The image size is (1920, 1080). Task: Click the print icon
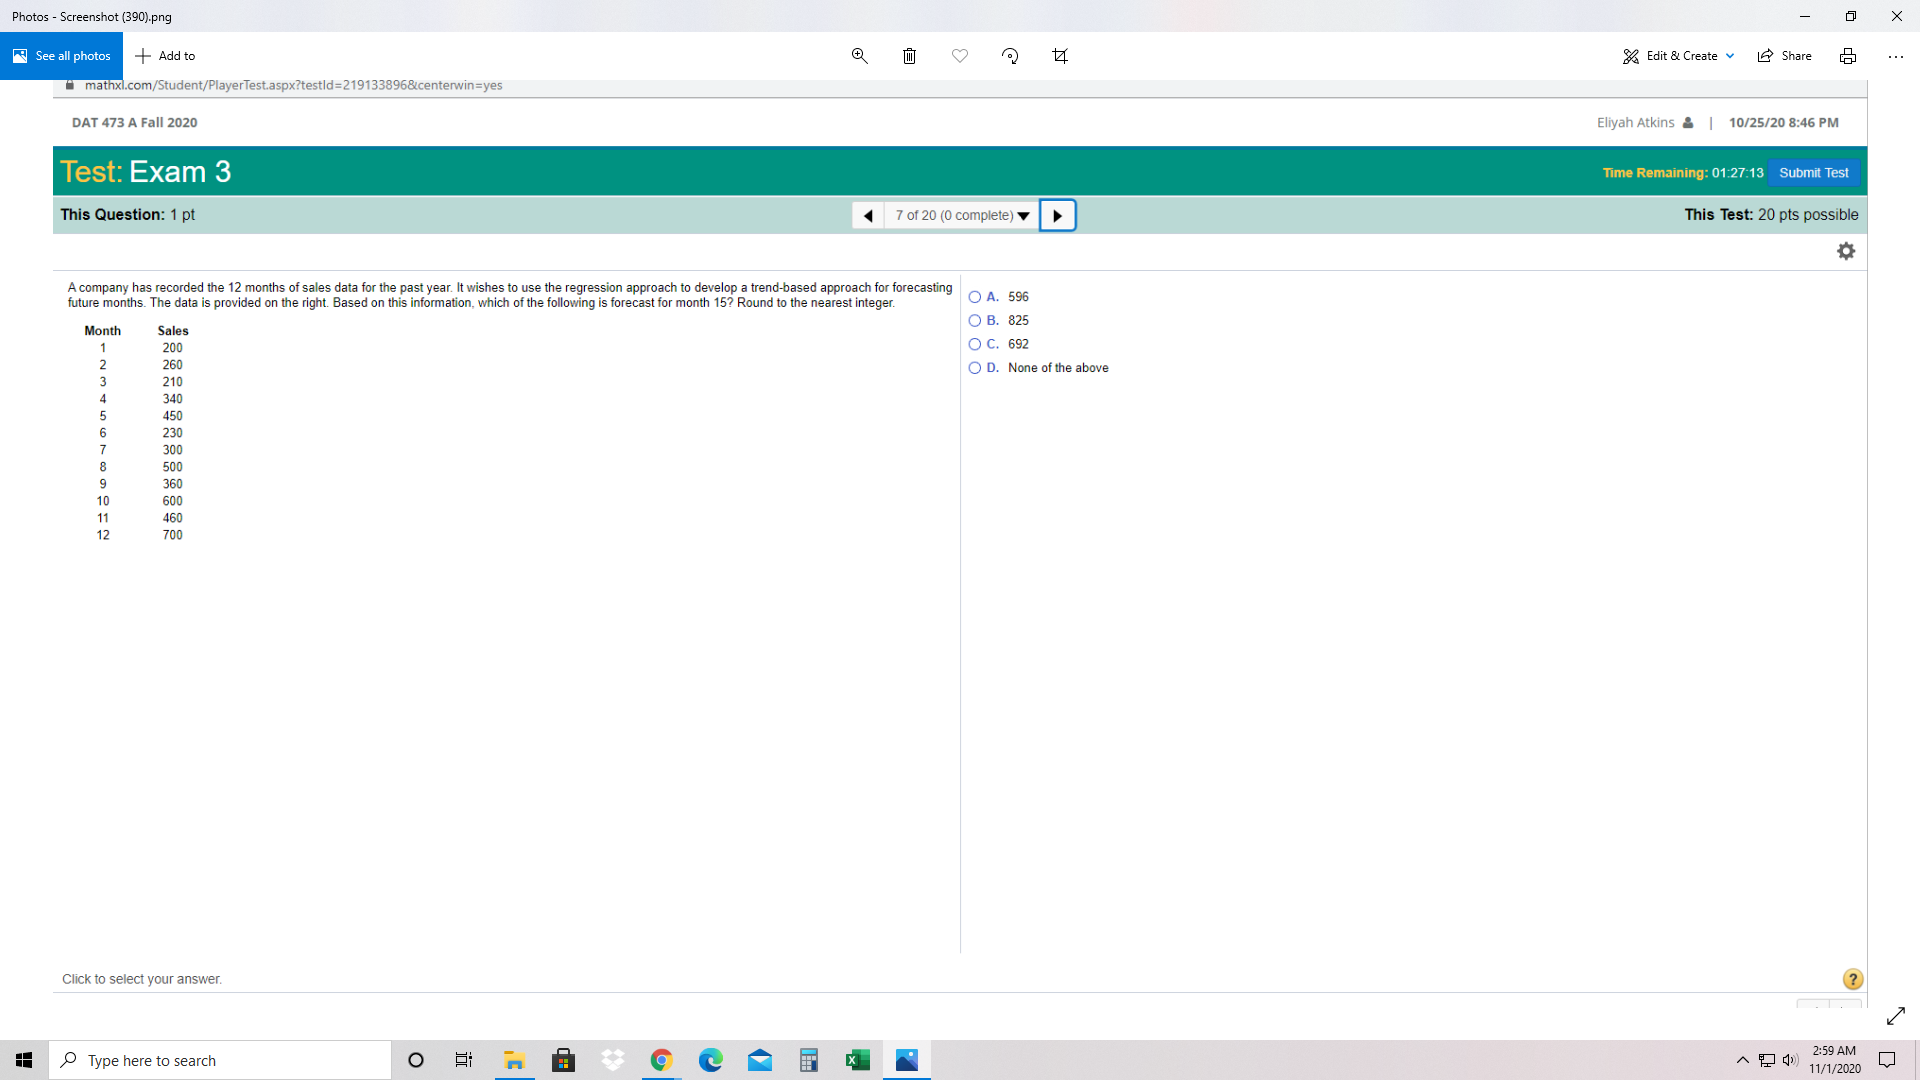(1848, 56)
